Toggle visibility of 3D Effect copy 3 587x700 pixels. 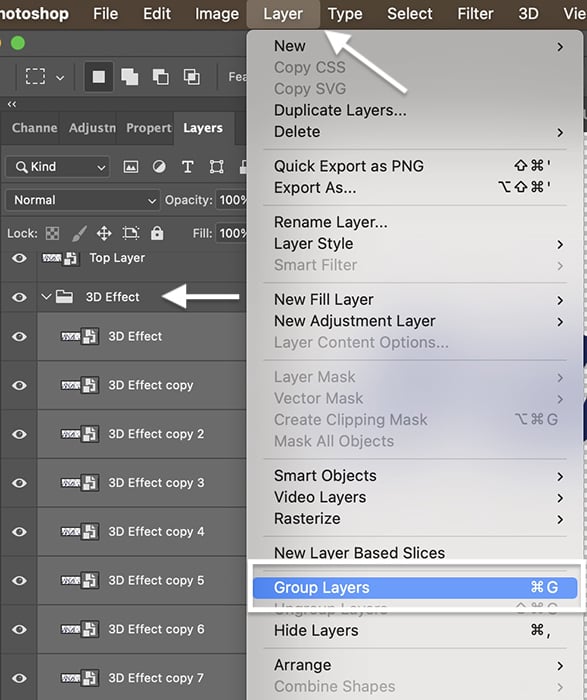click(x=19, y=483)
